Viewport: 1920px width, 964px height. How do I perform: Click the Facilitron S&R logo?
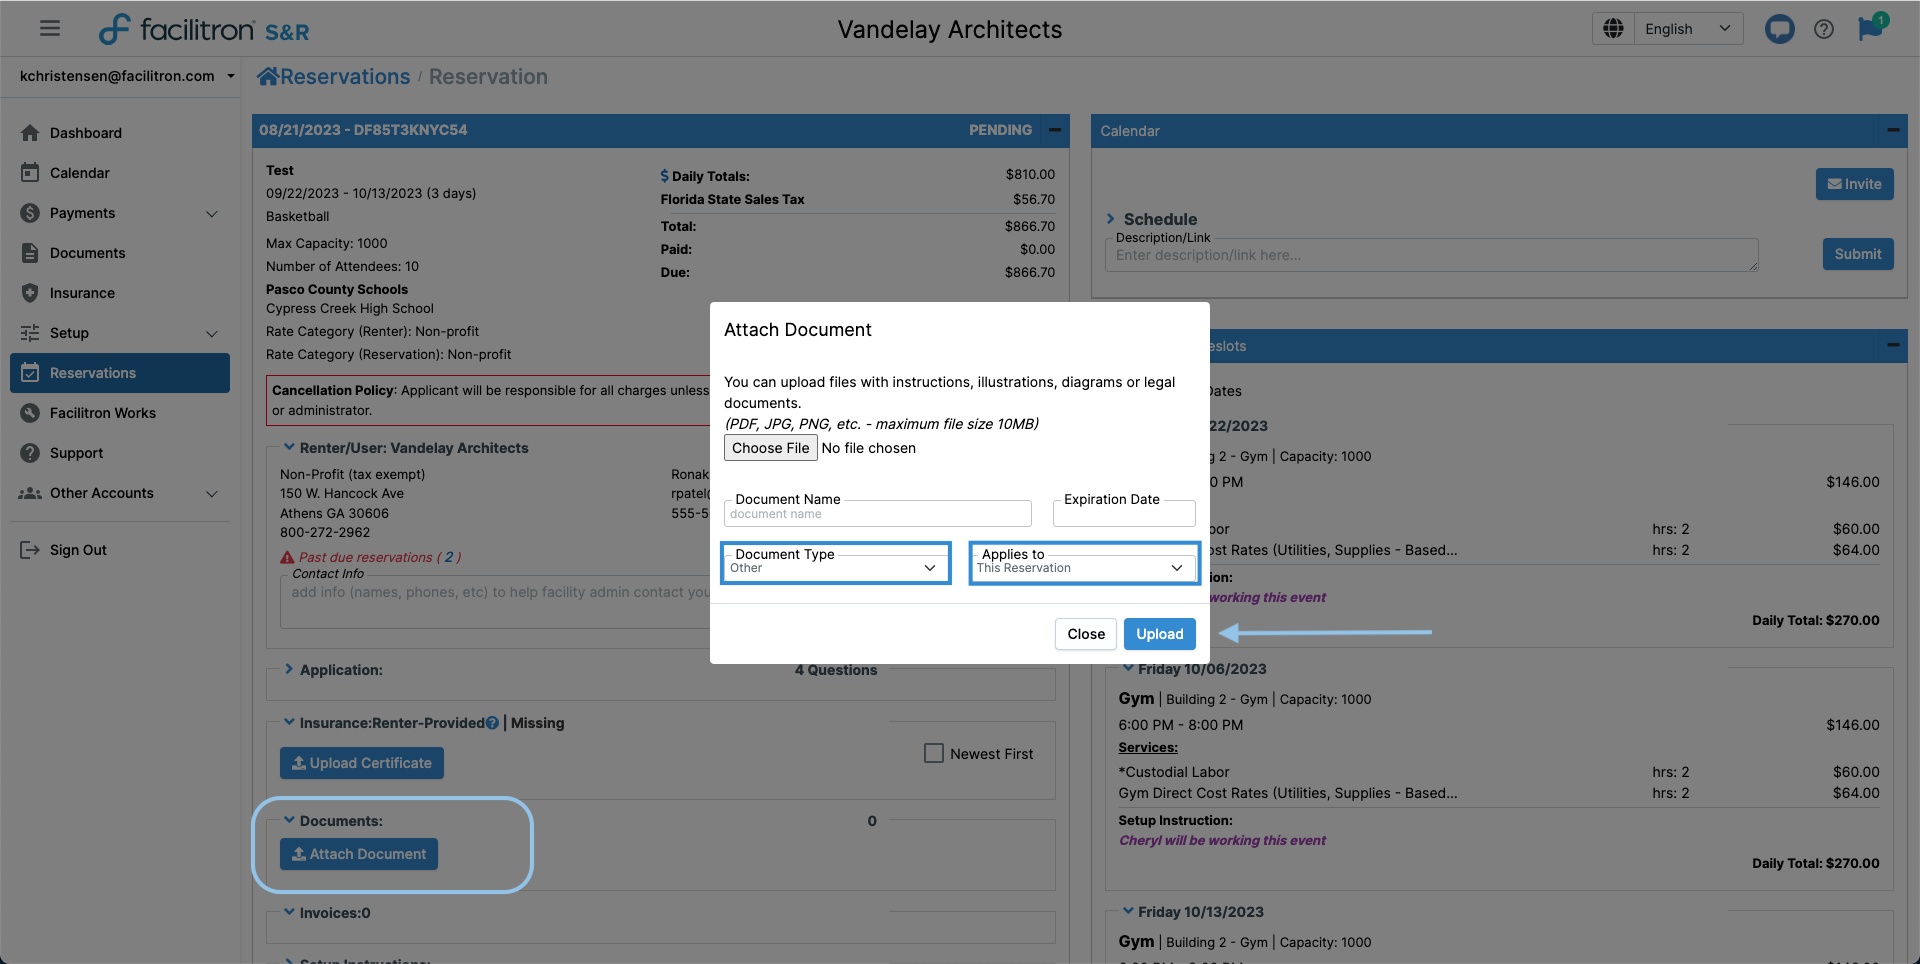[204, 29]
